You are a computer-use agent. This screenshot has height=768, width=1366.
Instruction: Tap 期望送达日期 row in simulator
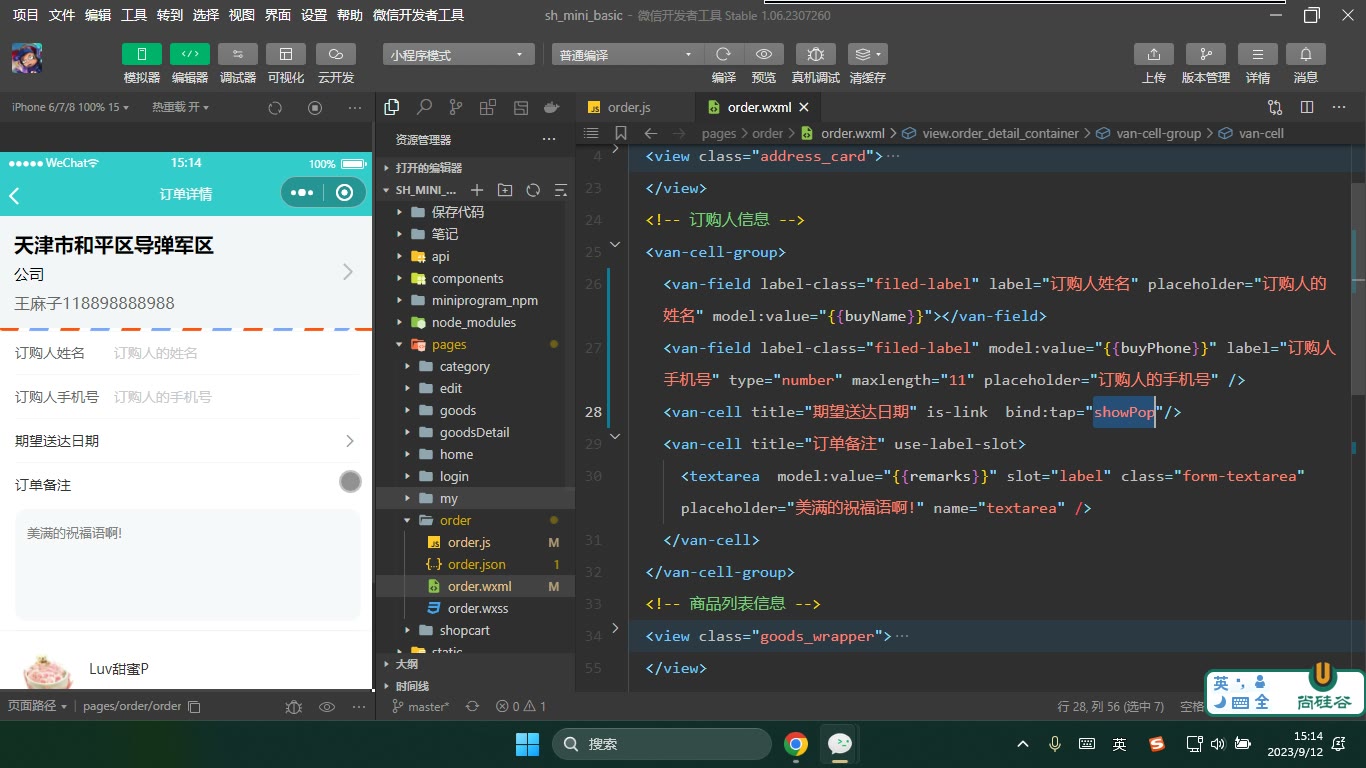tap(186, 441)
